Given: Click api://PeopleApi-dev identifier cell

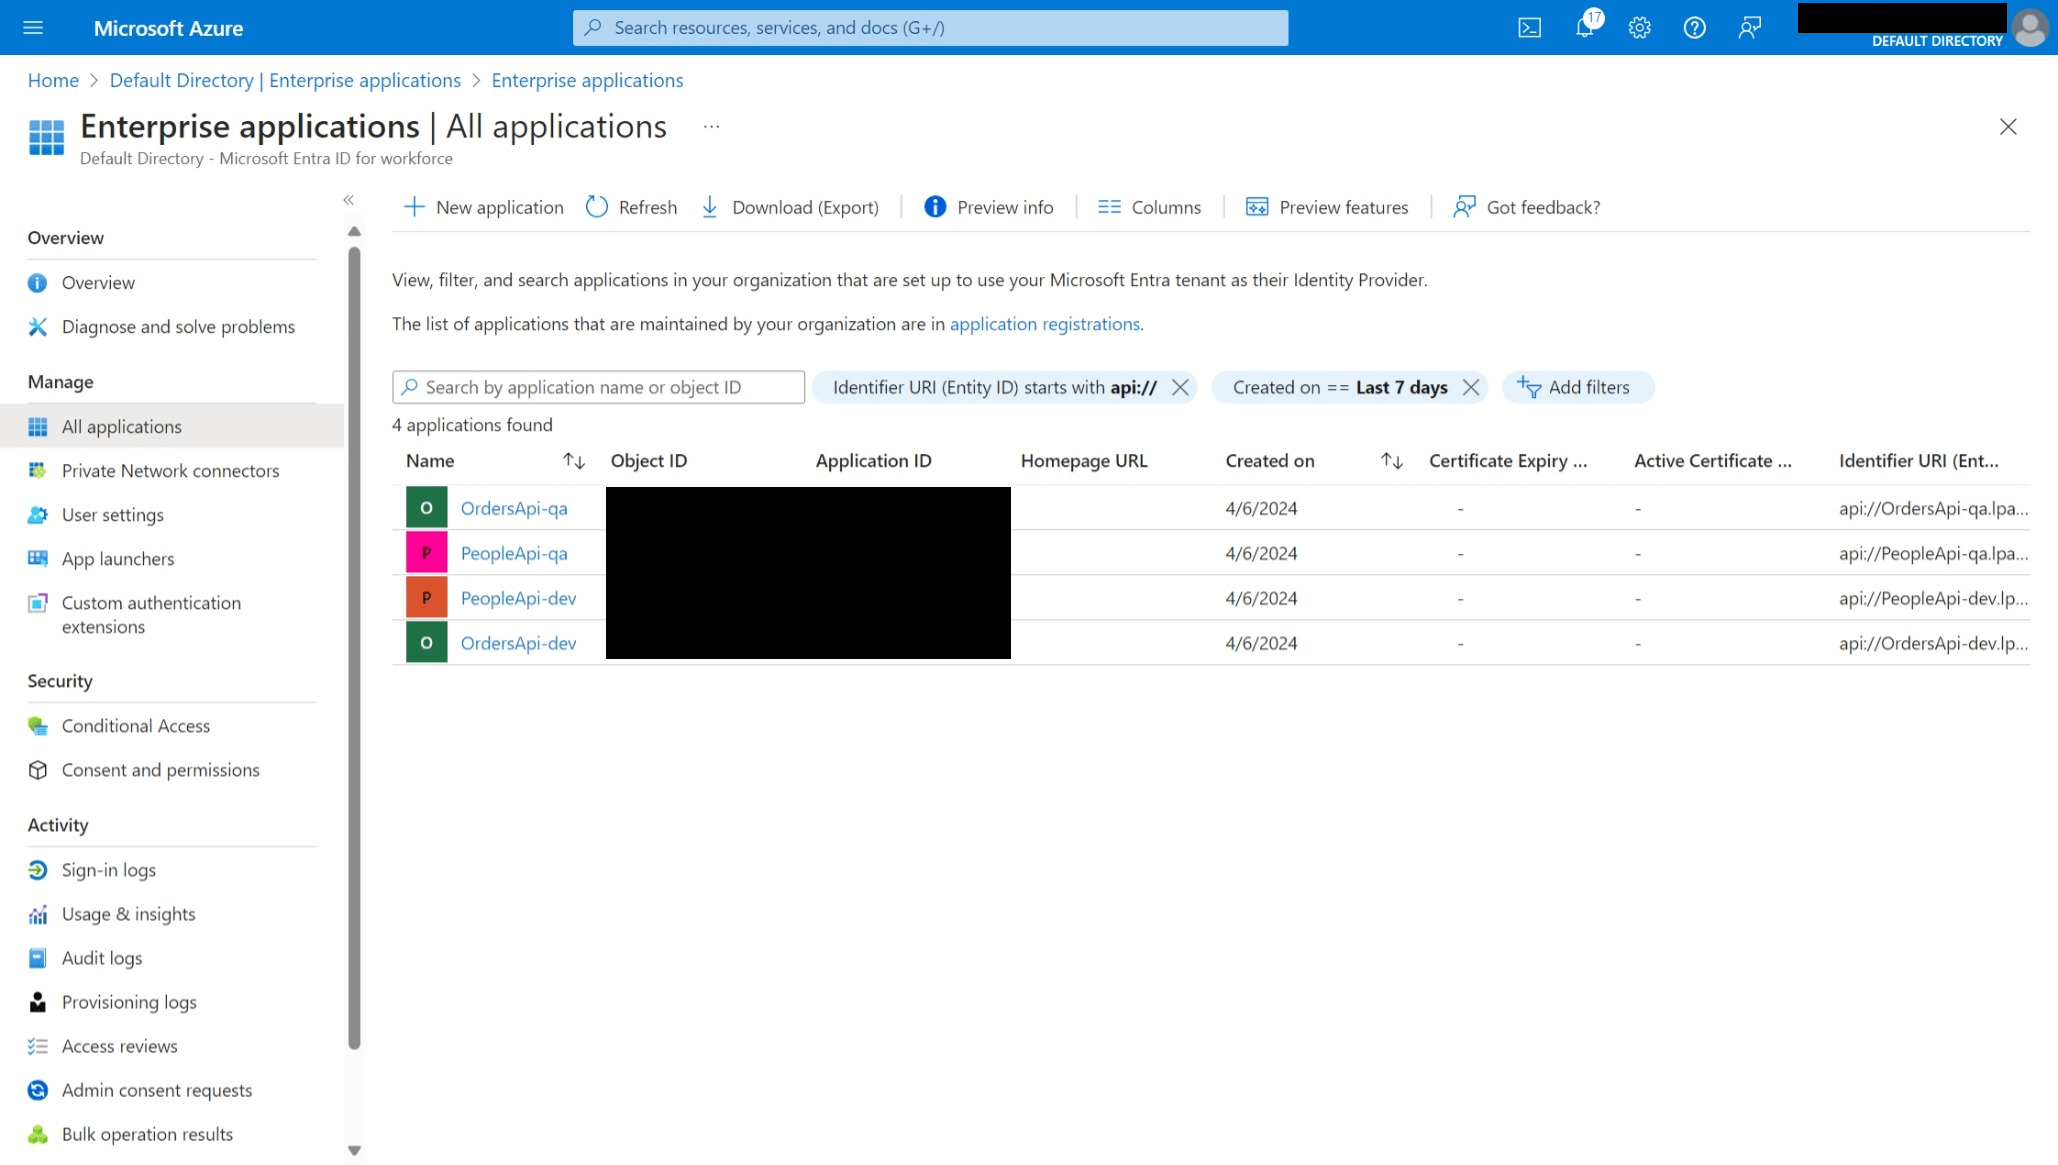Looking at the screenshot, I should (1933, 598).
